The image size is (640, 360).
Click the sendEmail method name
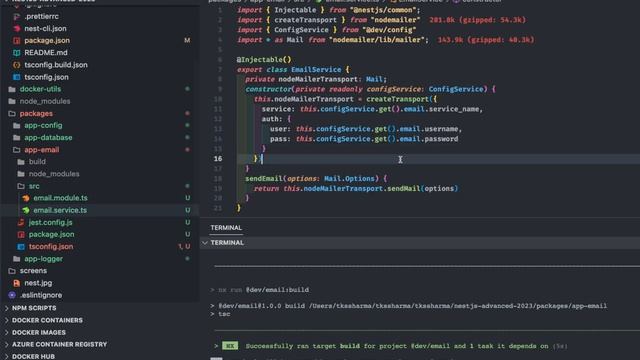point(264,178)
